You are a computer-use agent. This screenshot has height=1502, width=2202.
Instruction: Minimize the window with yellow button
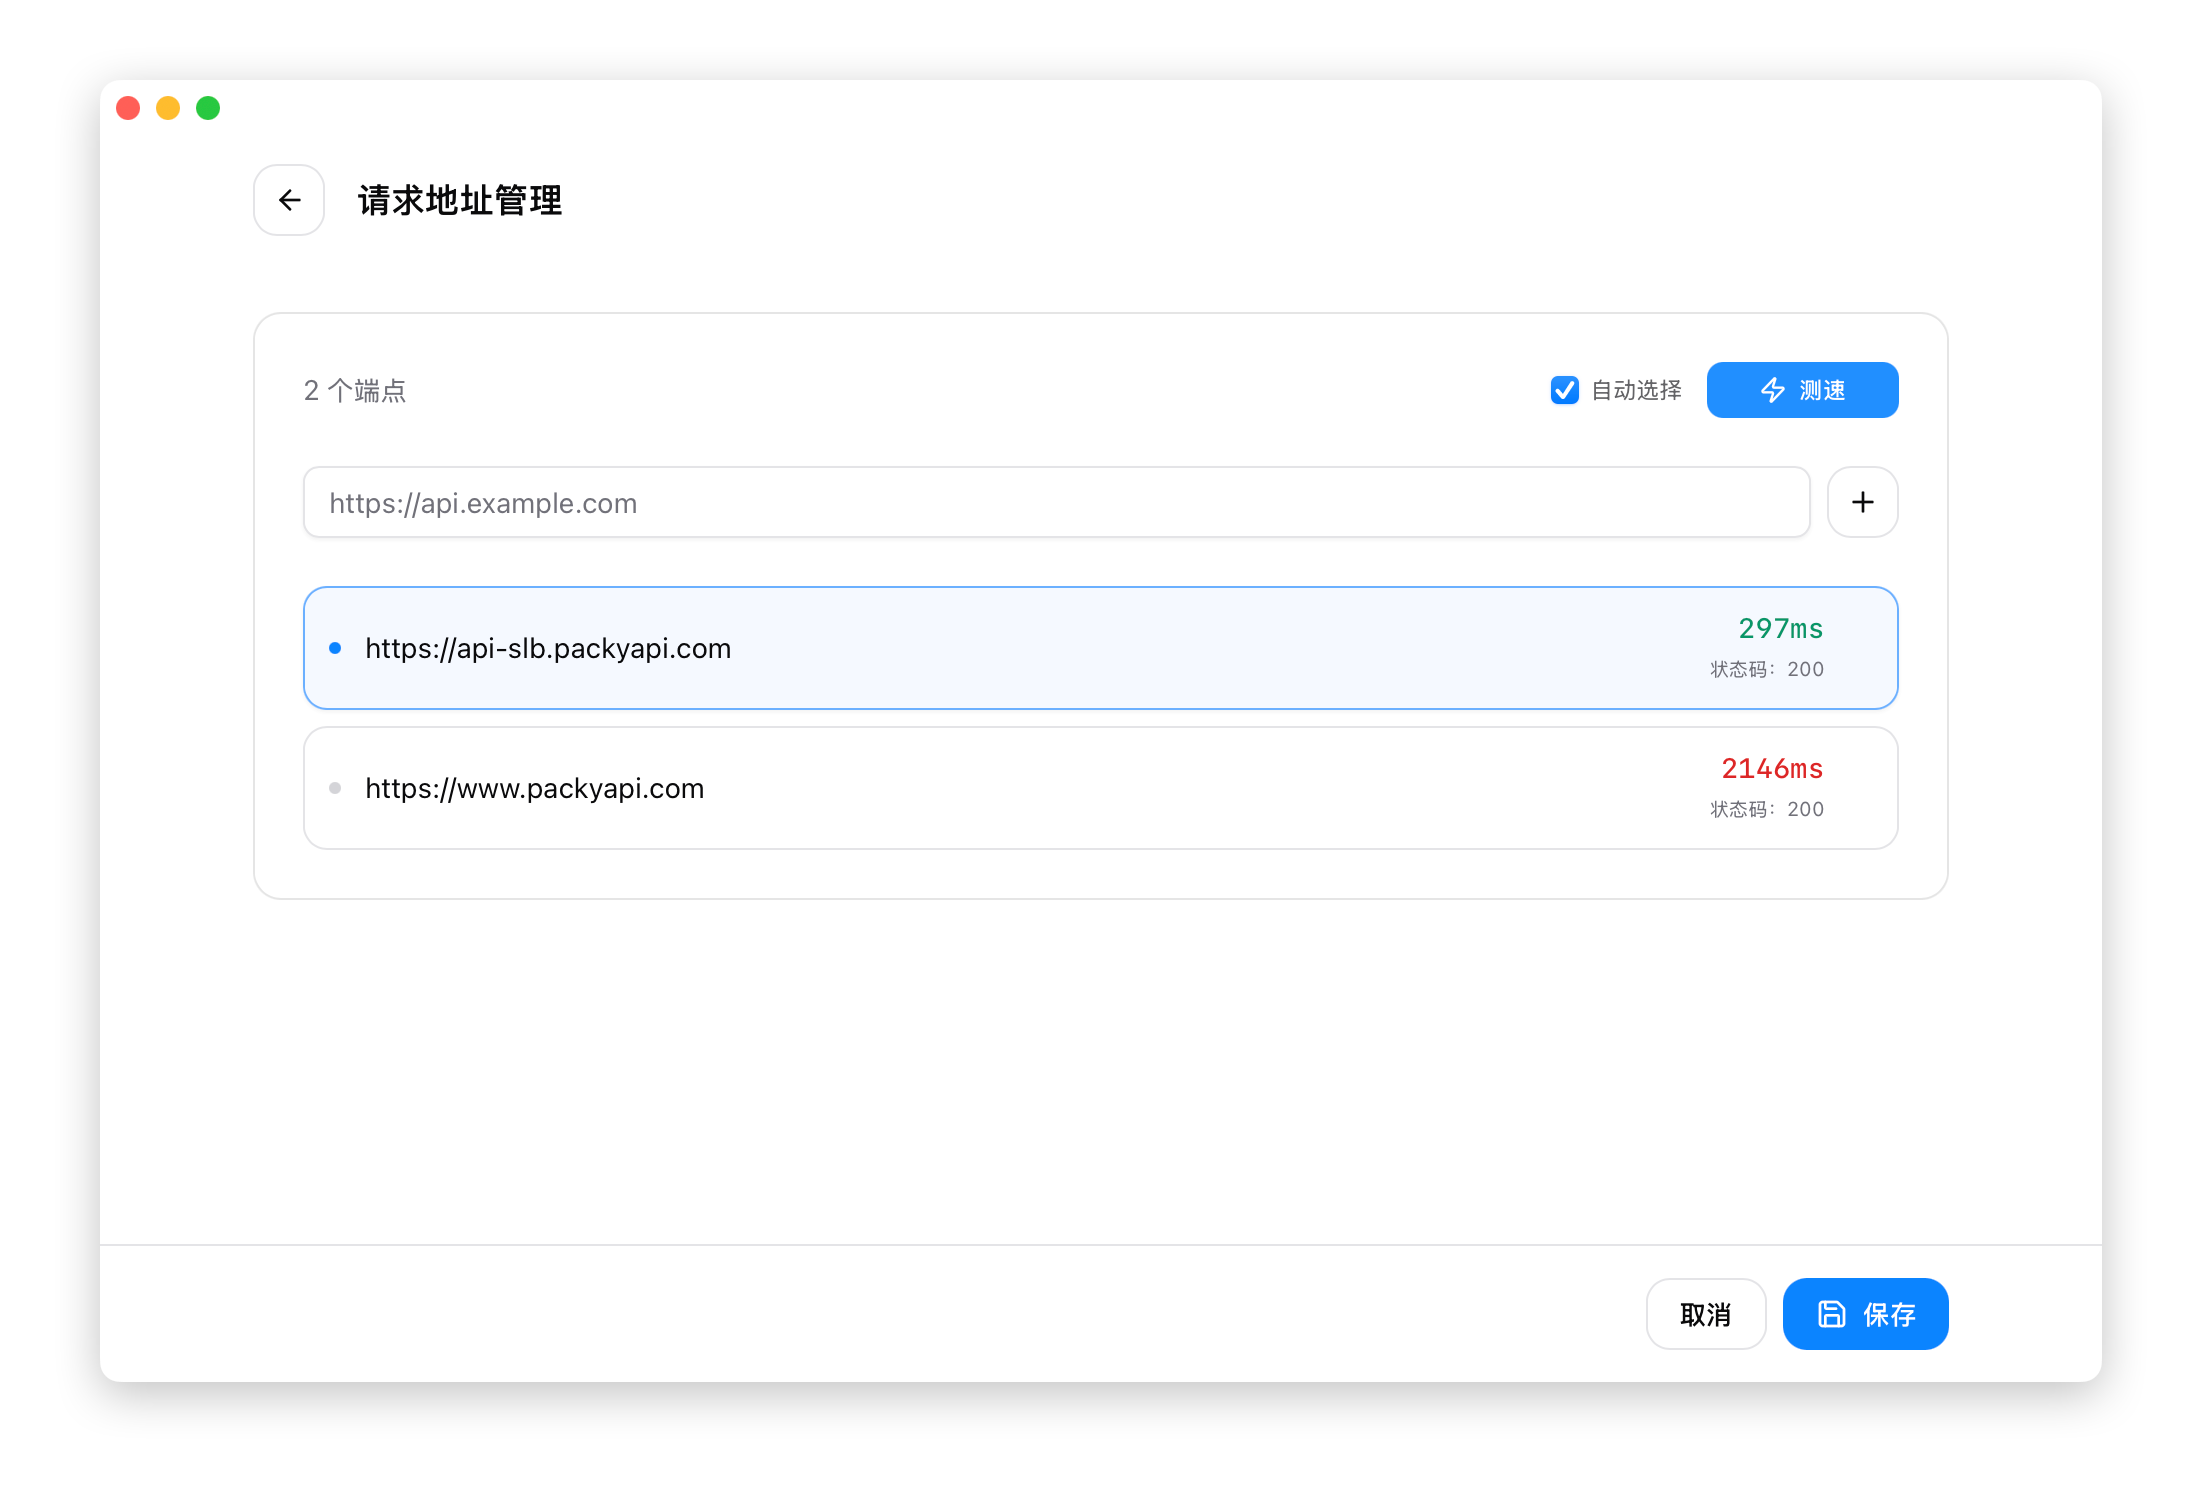point(168,108)
